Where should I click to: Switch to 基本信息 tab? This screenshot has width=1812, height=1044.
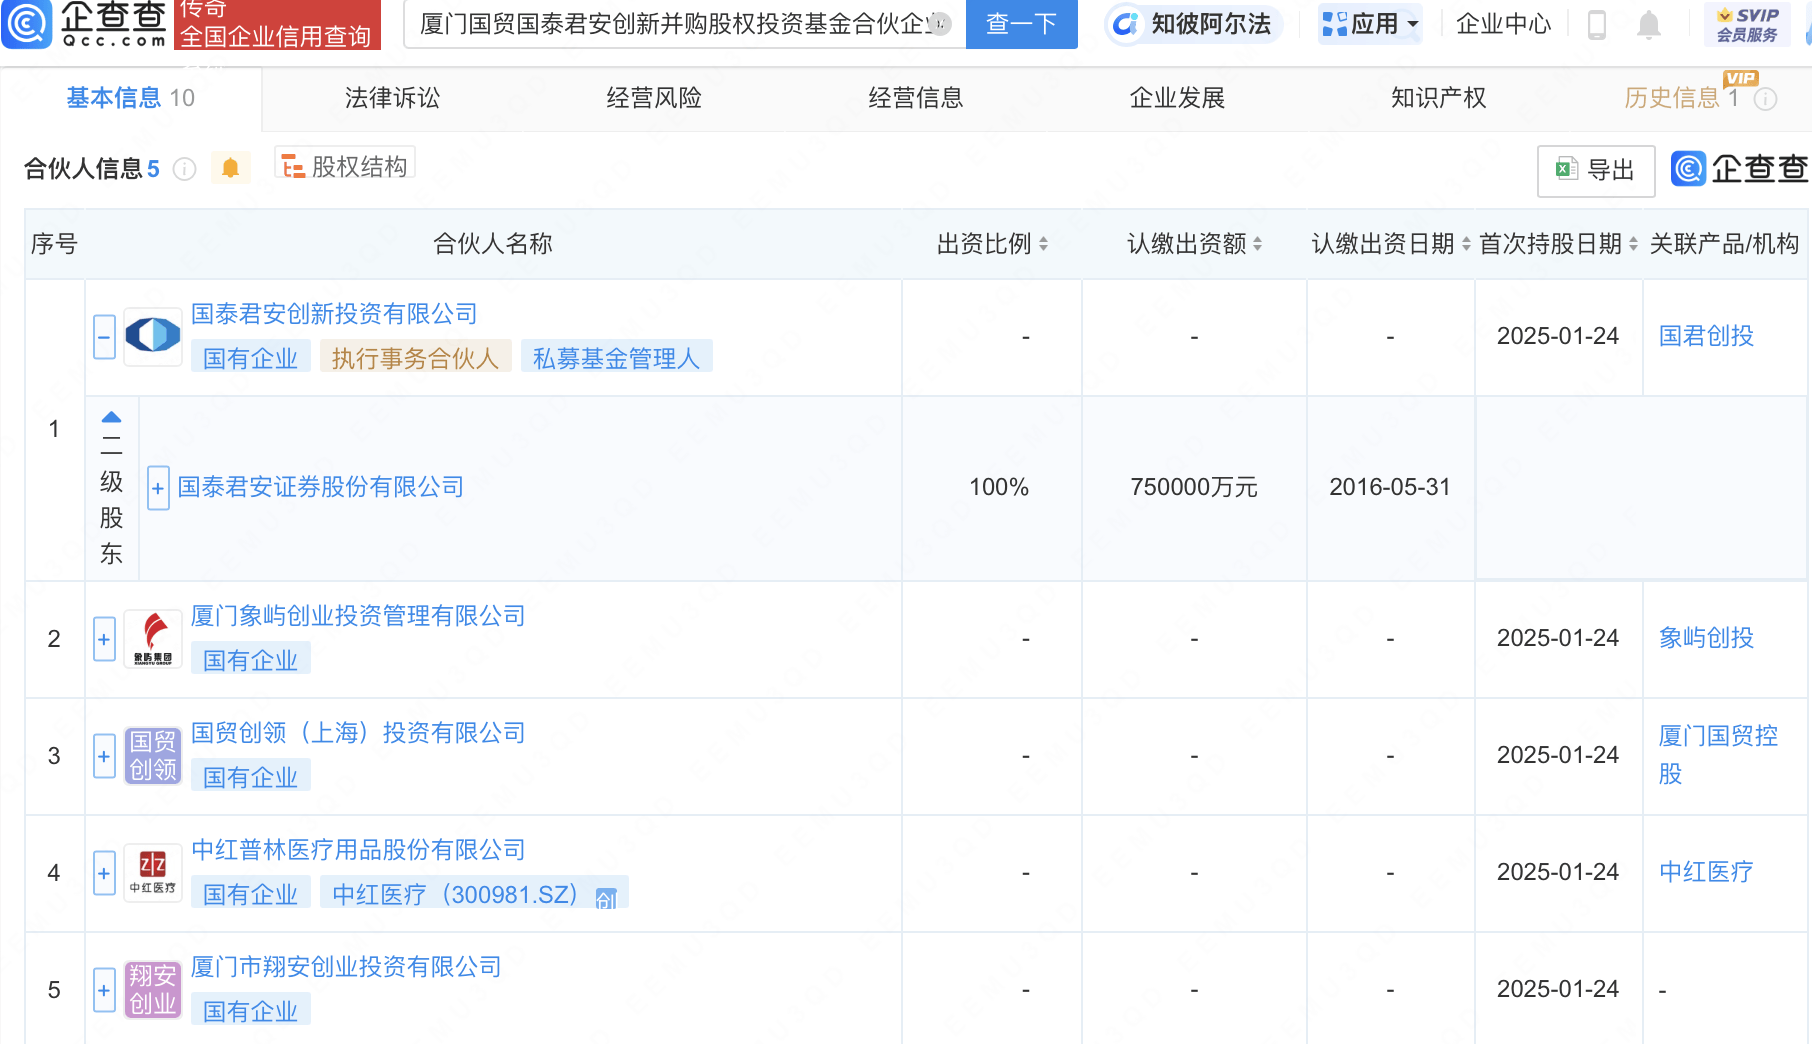click(131, 98)
